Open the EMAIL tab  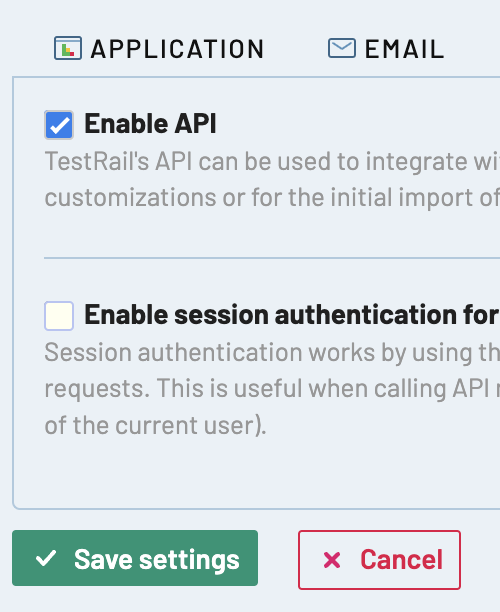point(386,48)
